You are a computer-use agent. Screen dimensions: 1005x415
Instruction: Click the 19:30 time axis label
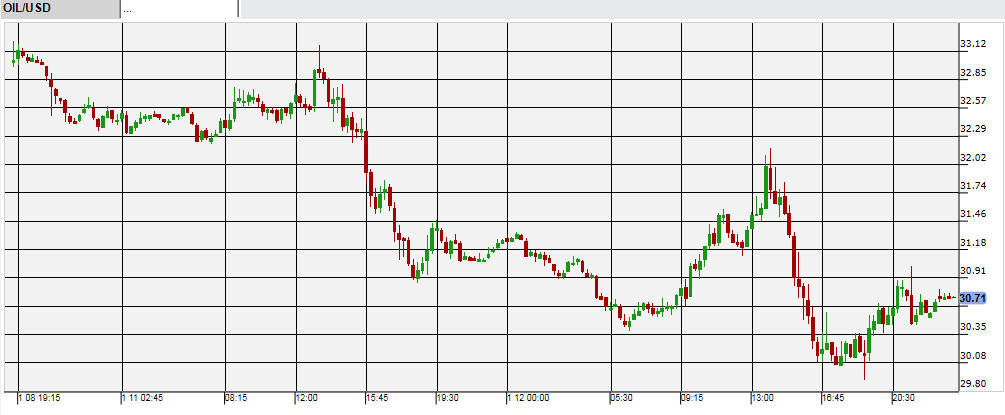coord(449,397)
